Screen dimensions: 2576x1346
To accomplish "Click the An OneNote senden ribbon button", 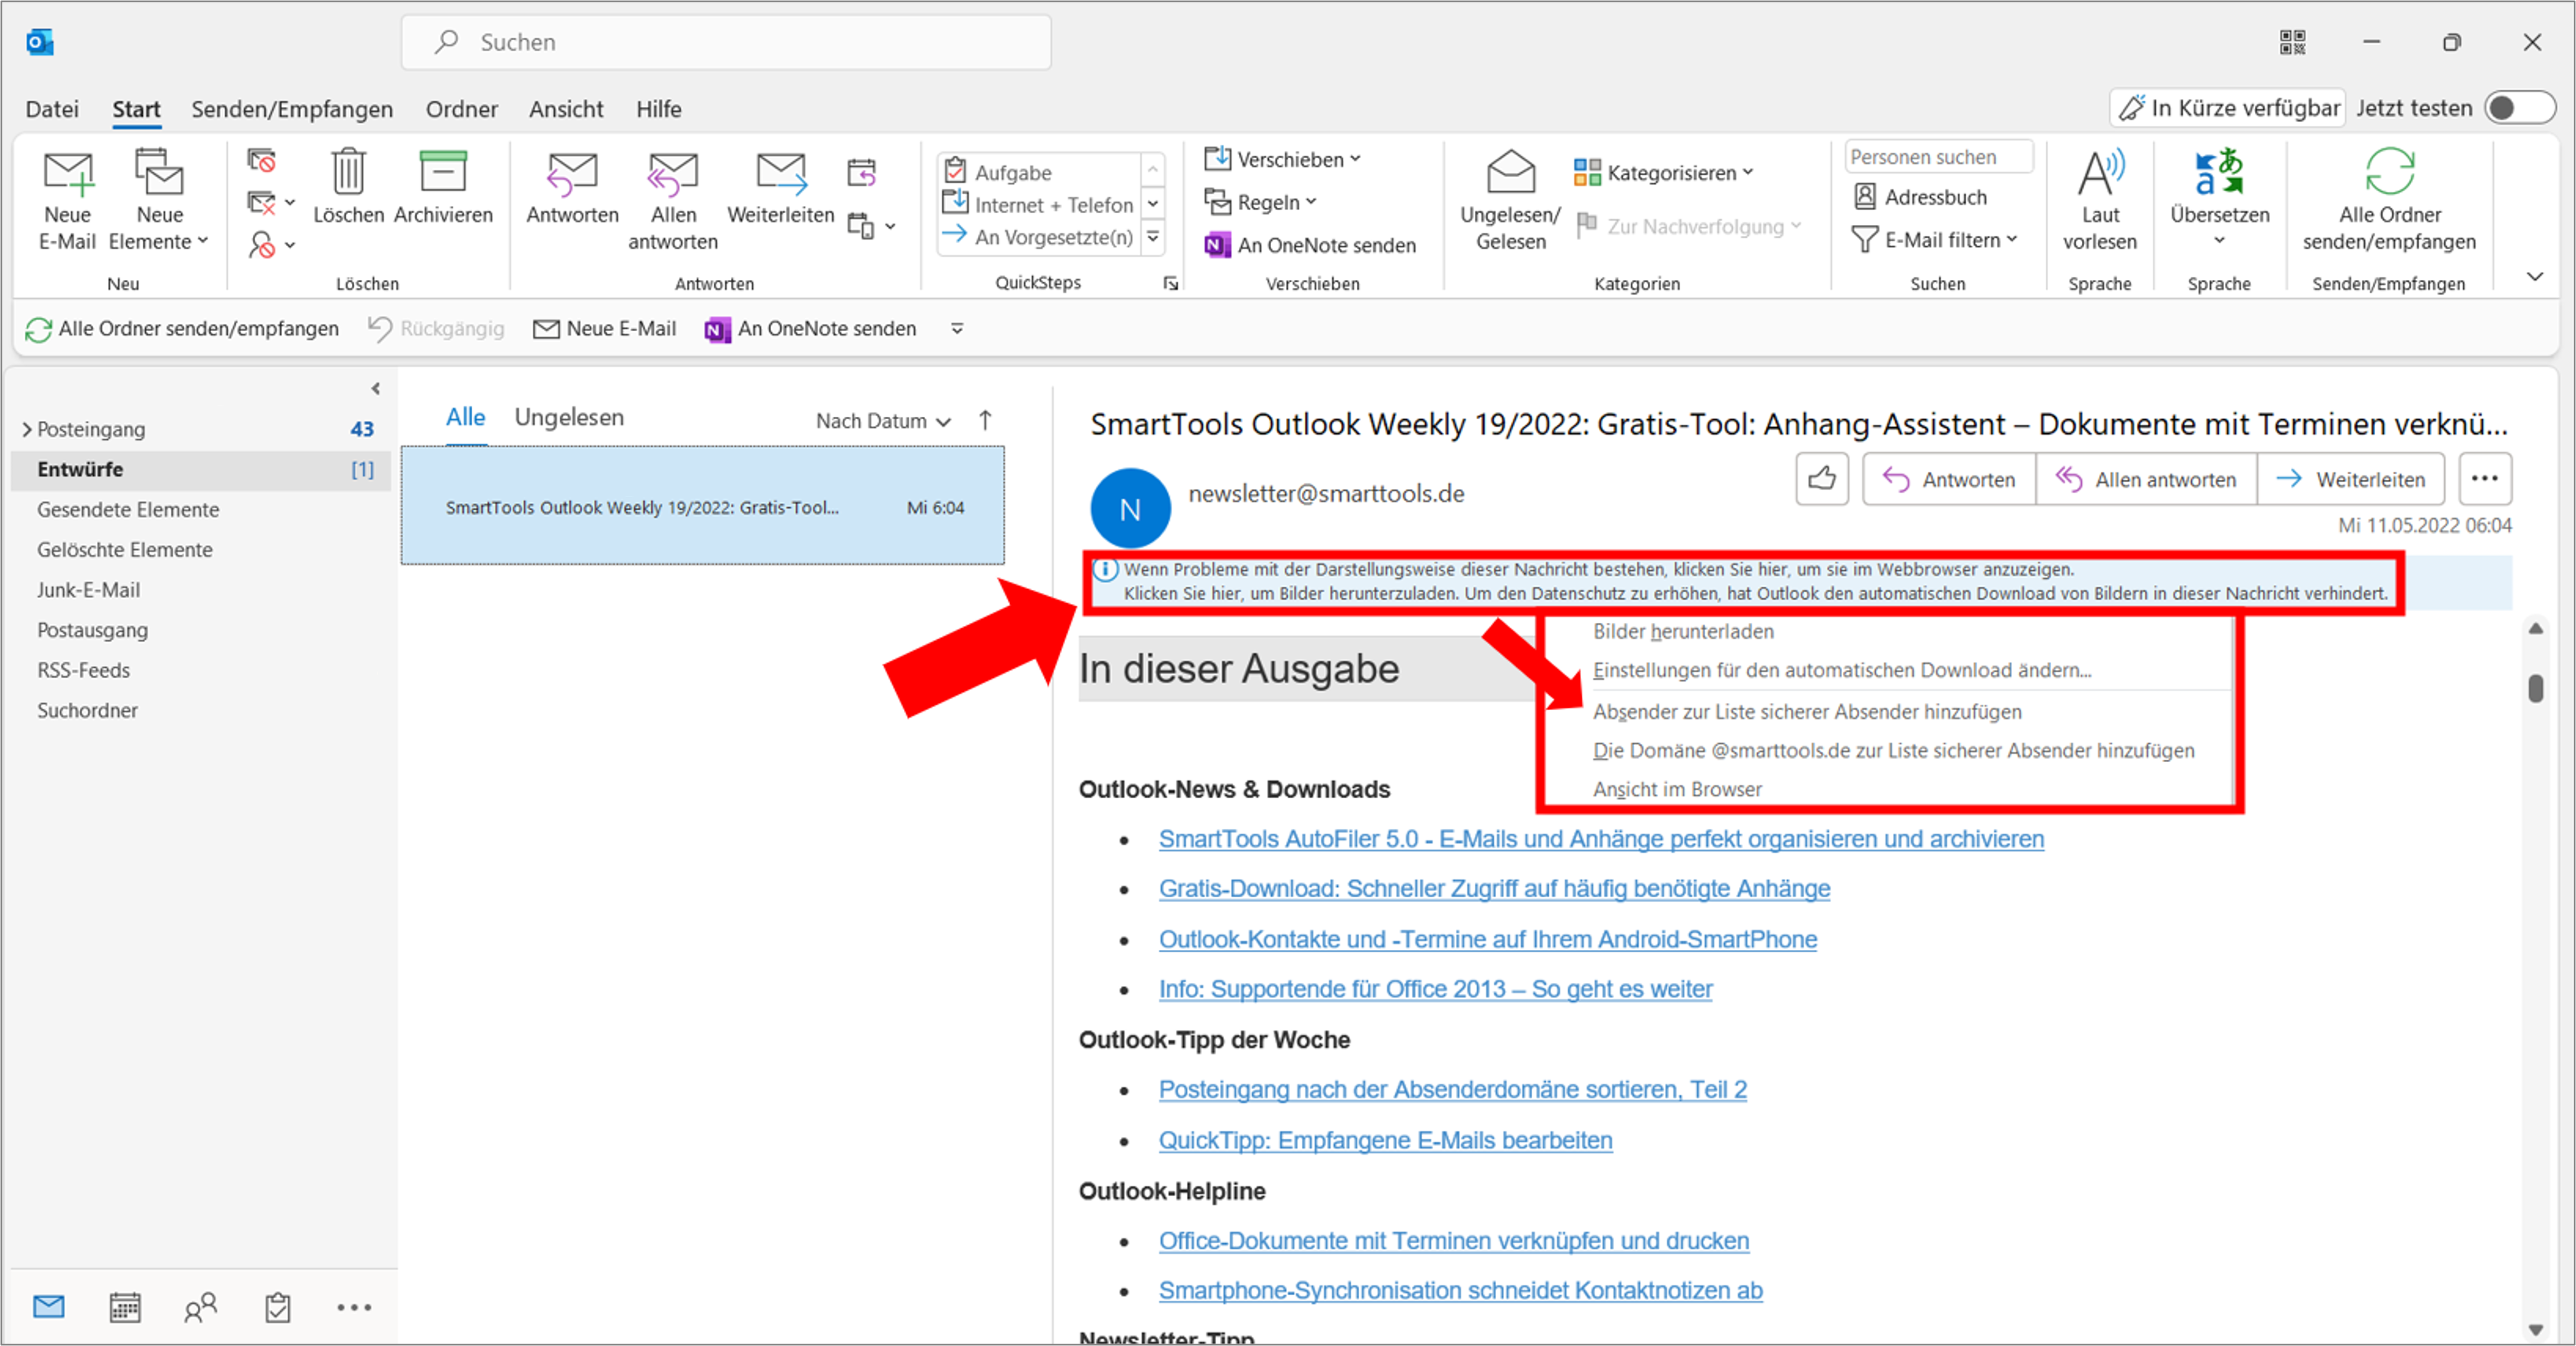I will pyautogui.click(x=1311, y=245).
